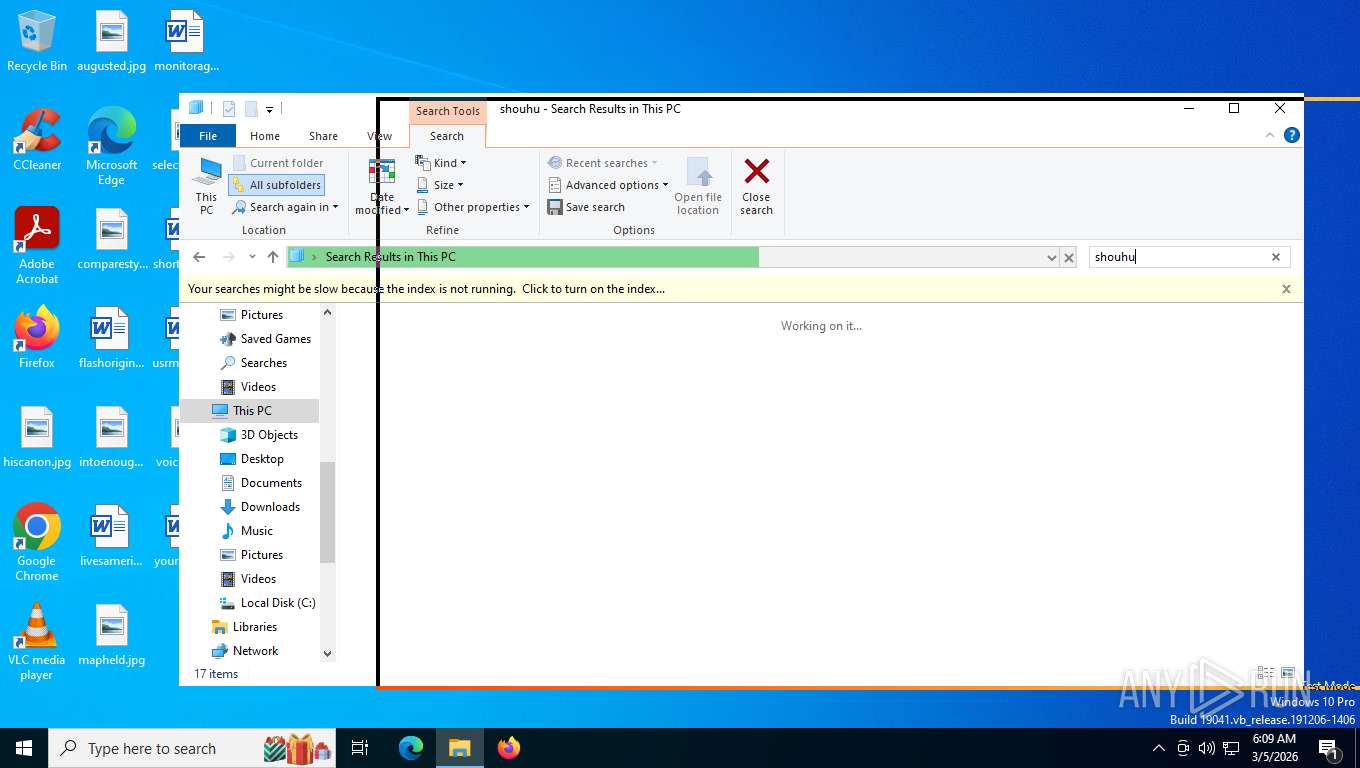Open Libraries in navigation pane
The width and height of the screenshot is (1360, 768).
point(244,627)
